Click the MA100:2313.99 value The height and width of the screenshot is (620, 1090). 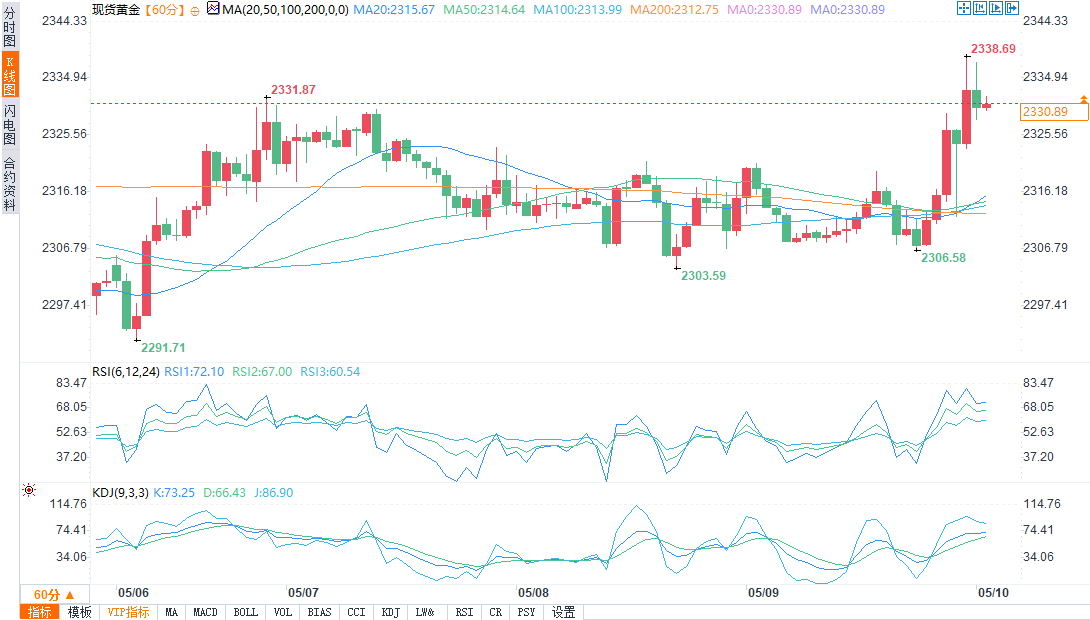tap(578, 10)
